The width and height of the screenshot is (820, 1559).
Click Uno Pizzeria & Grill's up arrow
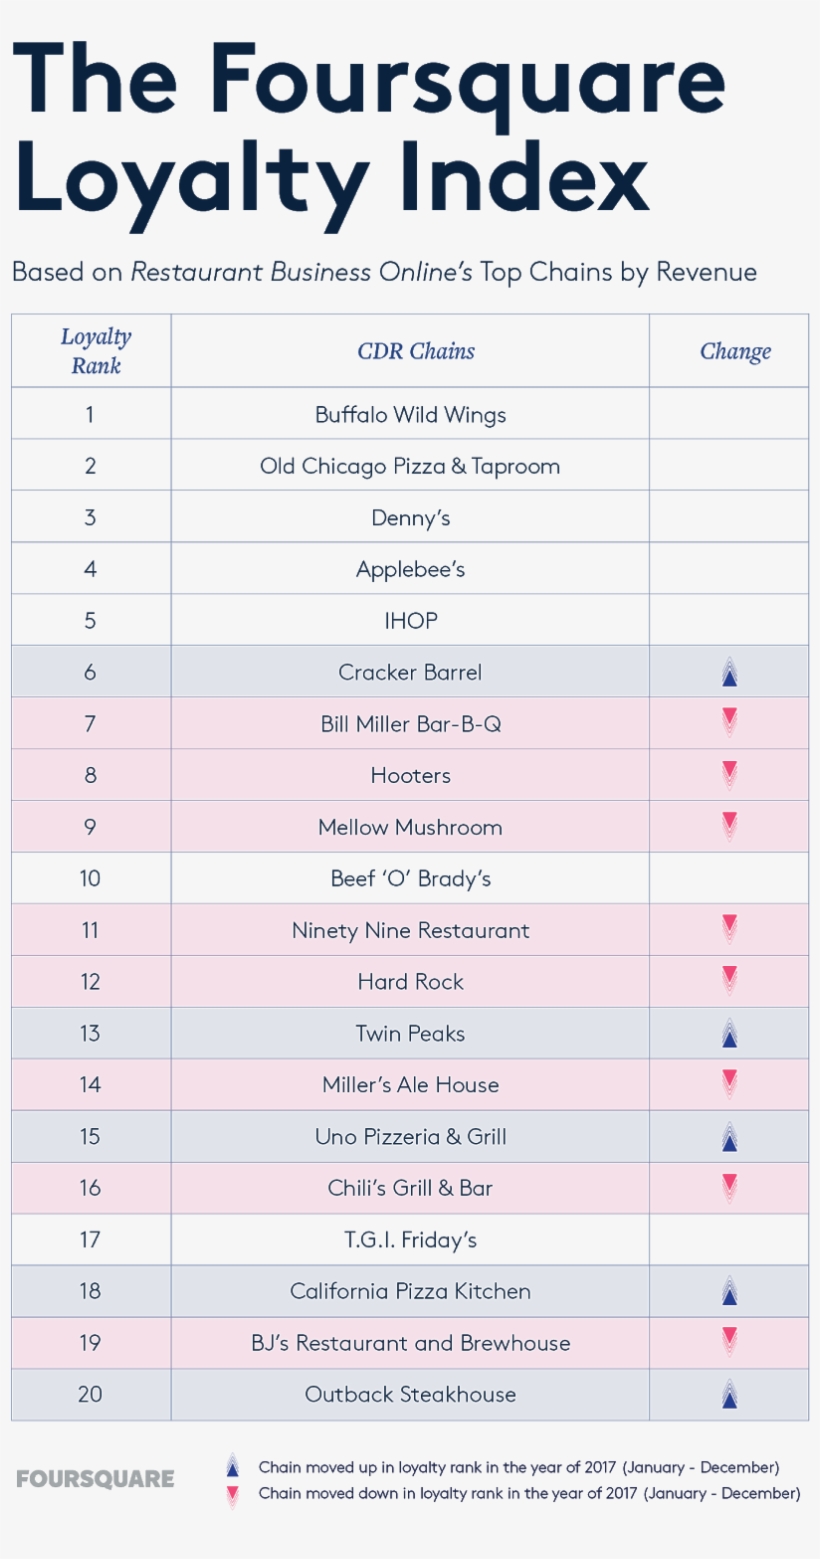pyautogui.click(x=729, y=1137)
